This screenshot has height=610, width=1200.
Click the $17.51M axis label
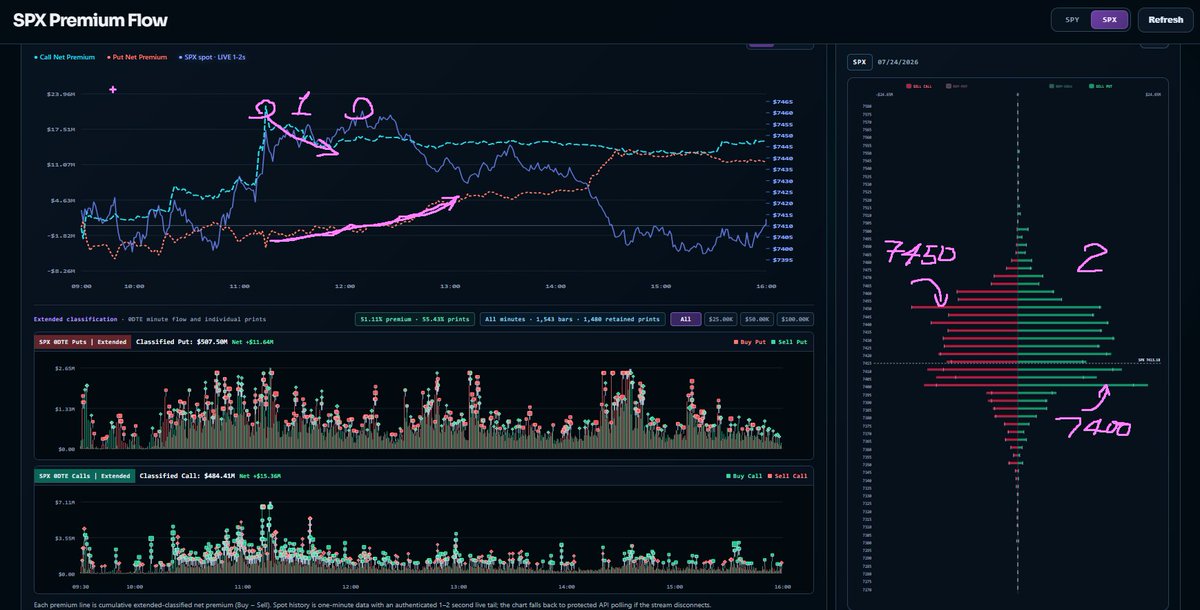(x=61, y=130)
